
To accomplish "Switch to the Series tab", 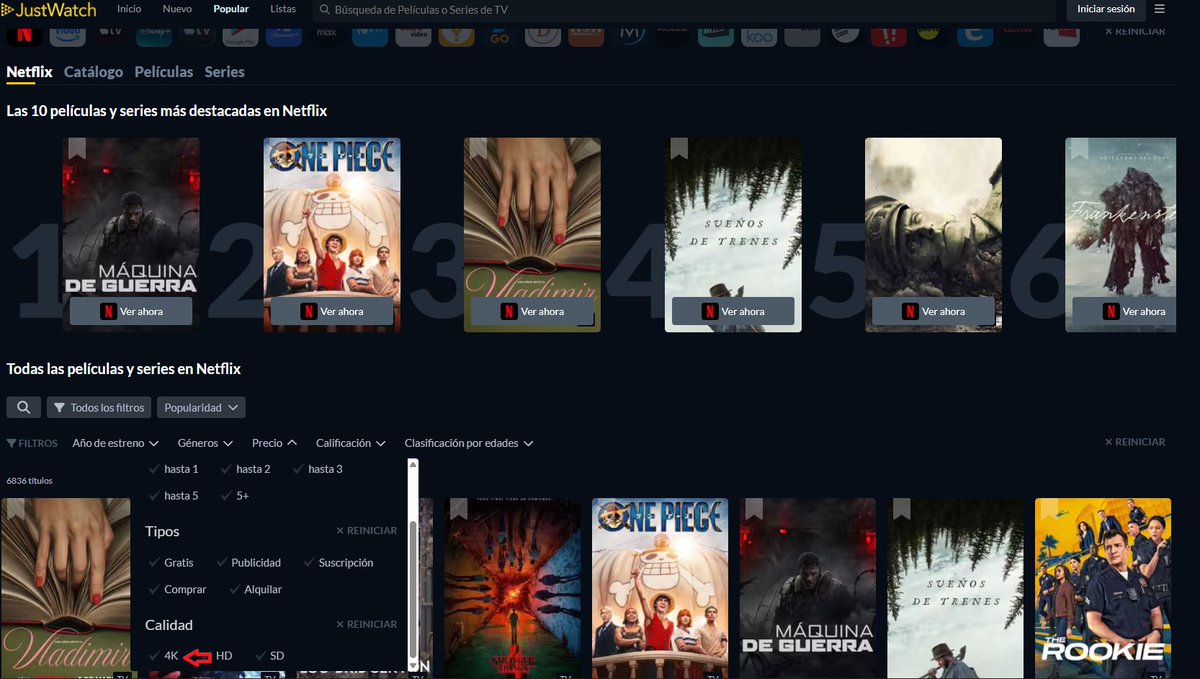I will pyautogui.click(x=224, y=72).
